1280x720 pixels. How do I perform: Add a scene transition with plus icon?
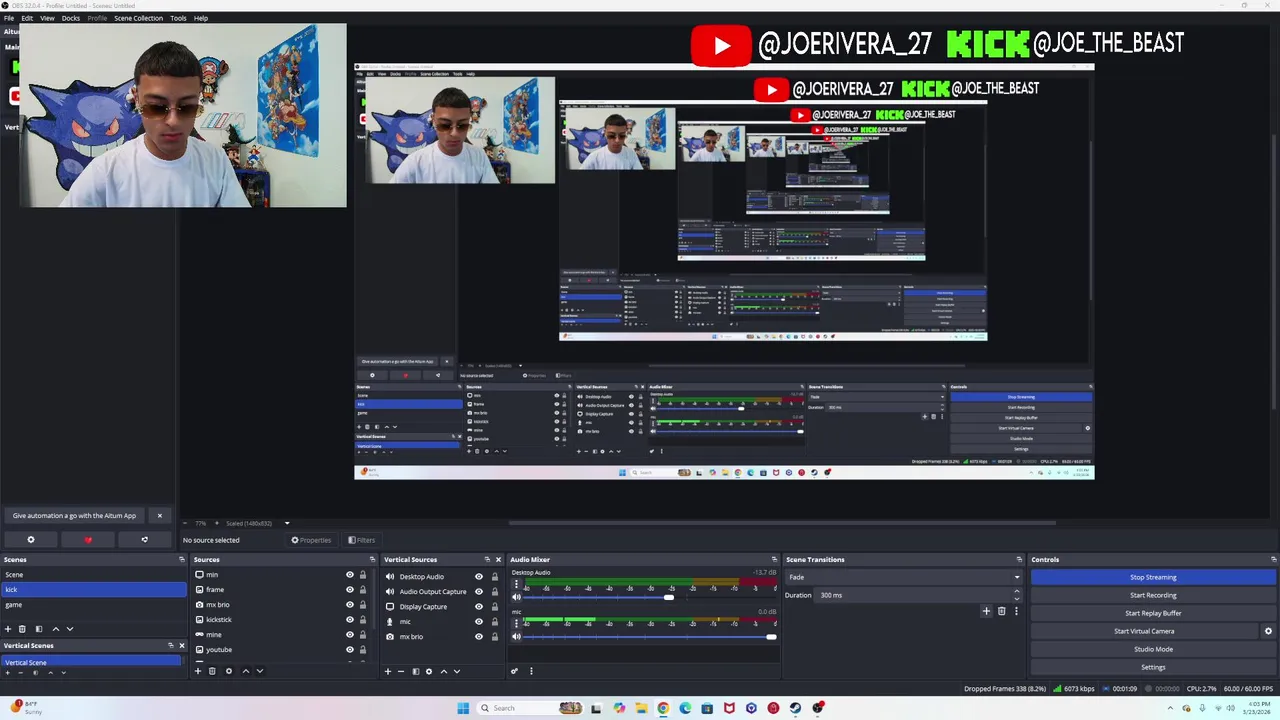986,611
